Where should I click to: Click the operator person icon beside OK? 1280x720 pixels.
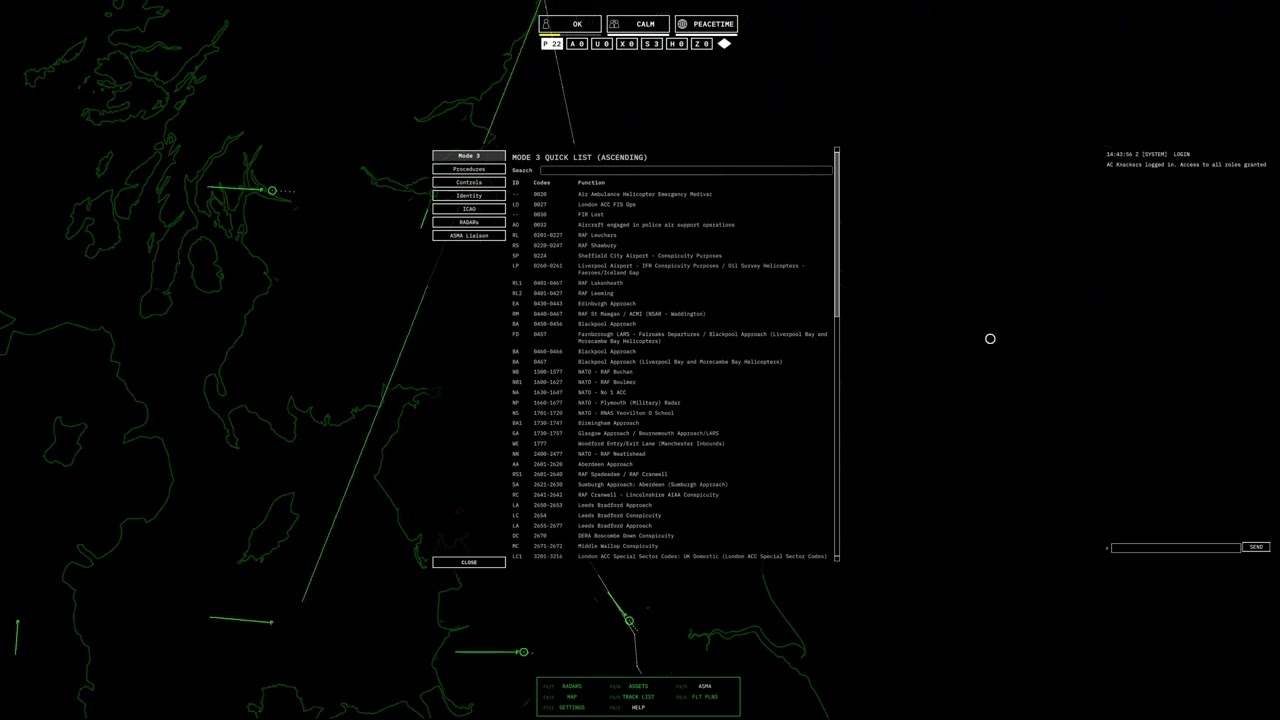(546, 24)
